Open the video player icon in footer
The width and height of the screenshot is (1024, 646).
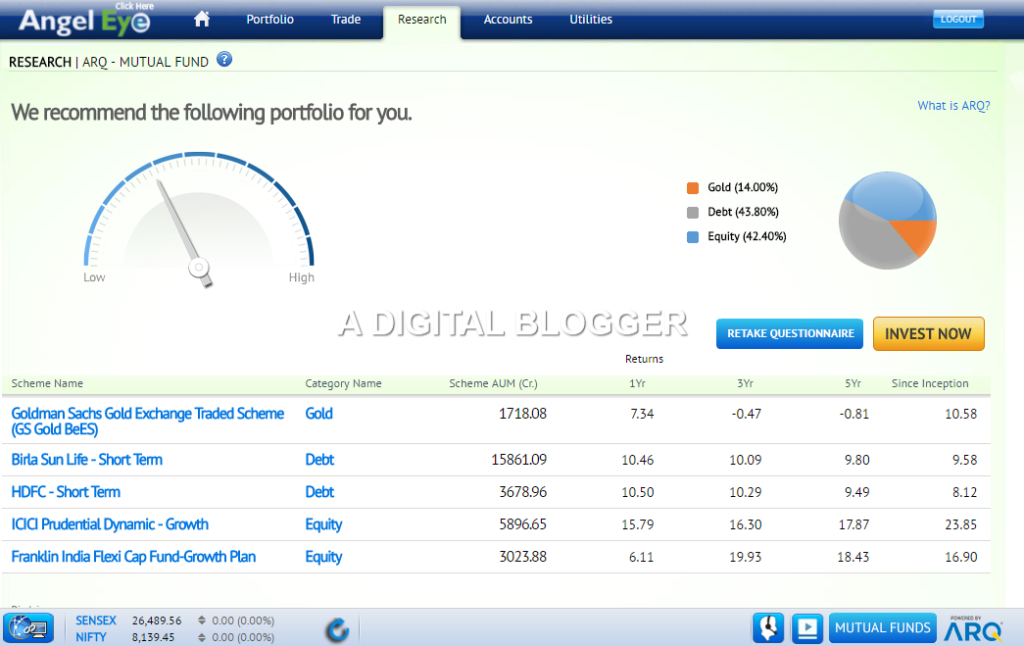click(806, 628)
